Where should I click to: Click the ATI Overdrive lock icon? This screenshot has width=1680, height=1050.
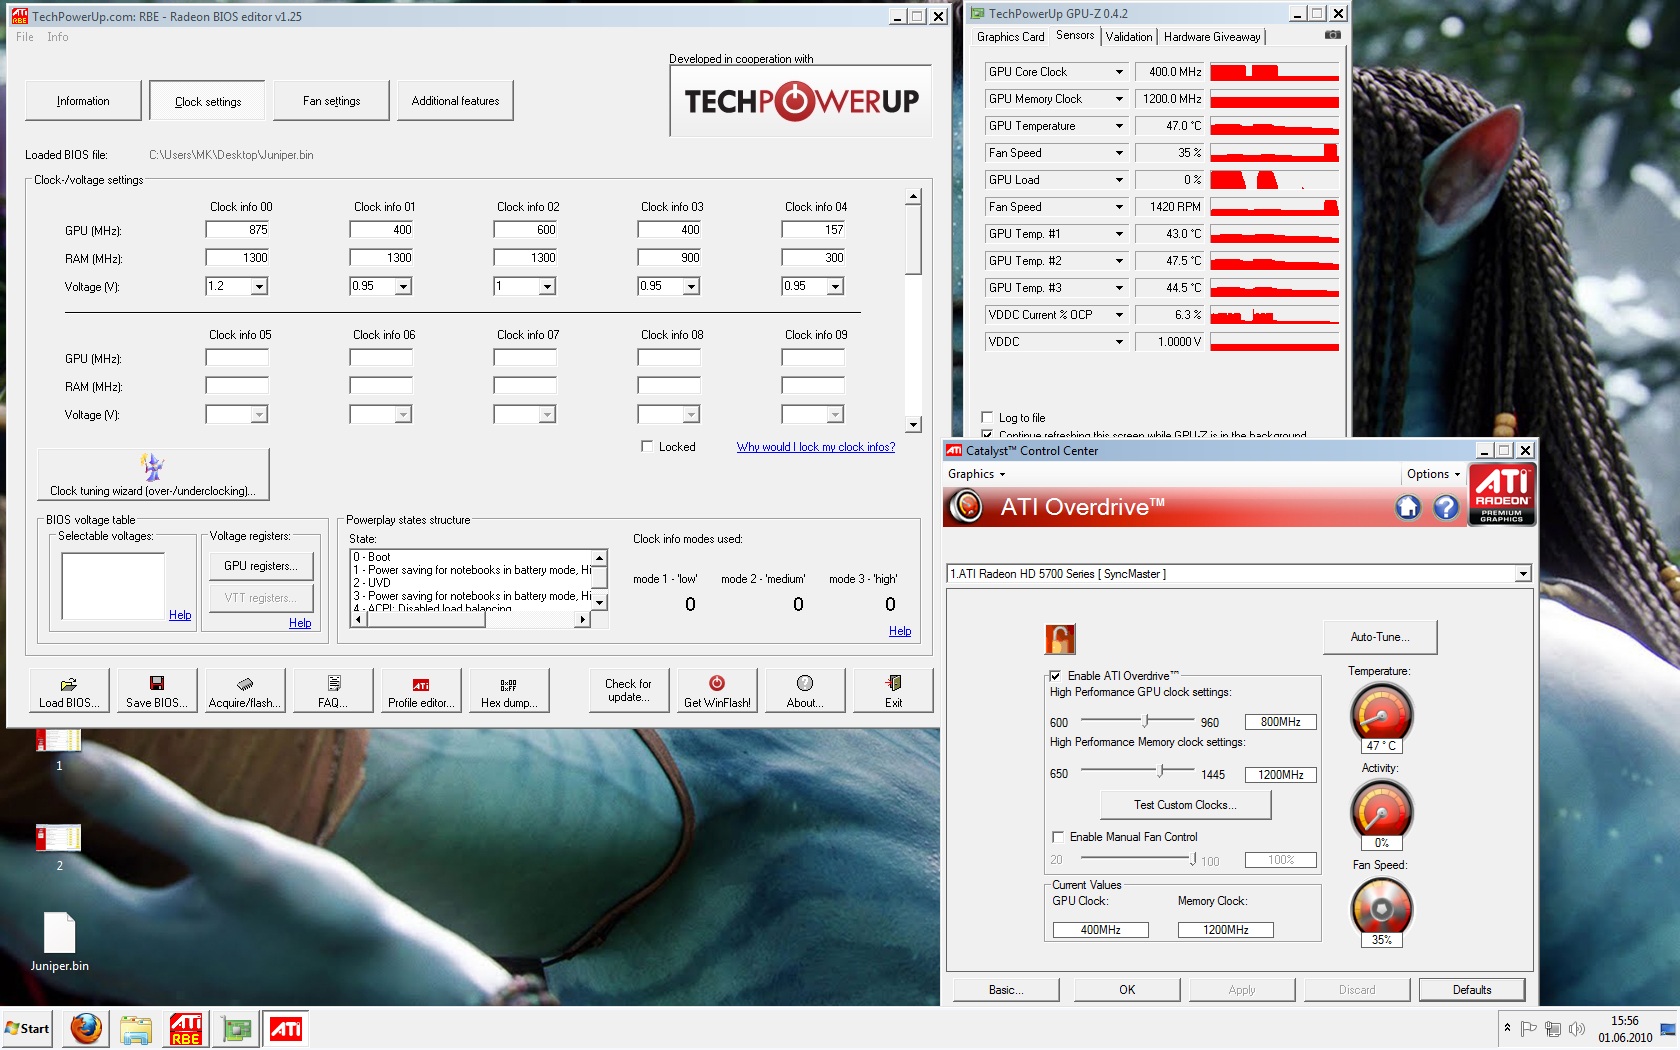point(1060,638)
